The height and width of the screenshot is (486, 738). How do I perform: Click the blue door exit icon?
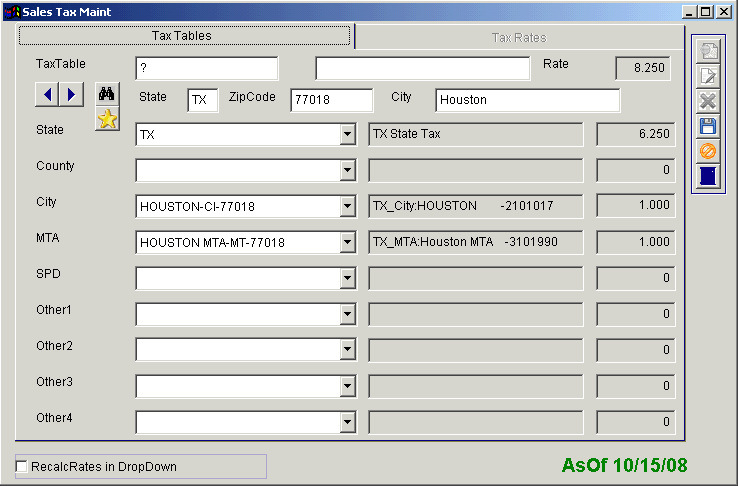[x=708, y=176]
